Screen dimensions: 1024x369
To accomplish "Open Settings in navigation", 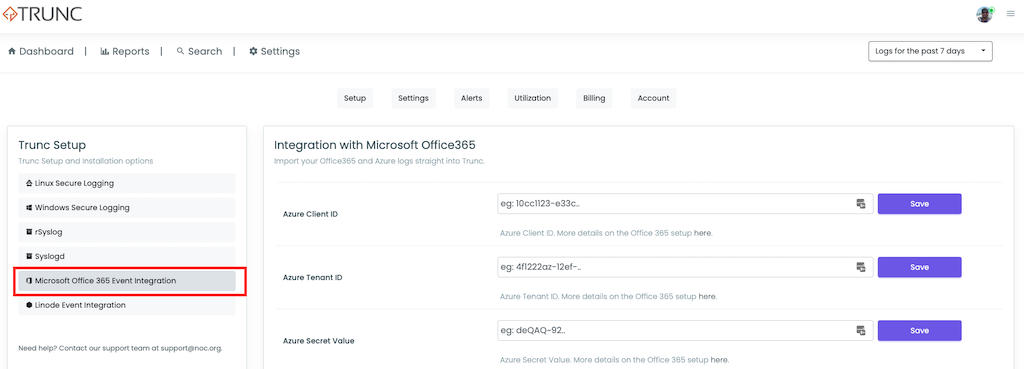I will pyautogui.click(x=274, y=52).
